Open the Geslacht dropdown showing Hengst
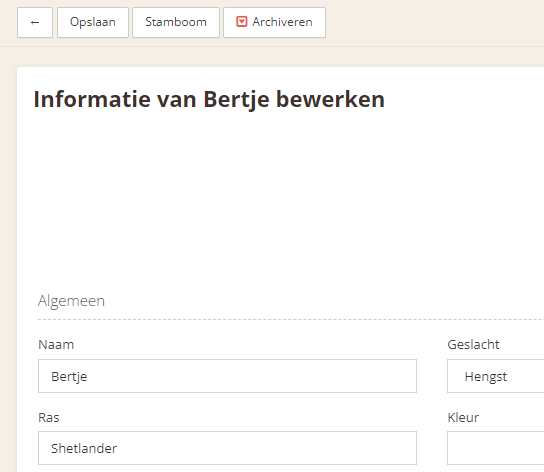The image size is (544, 472). 495,376
